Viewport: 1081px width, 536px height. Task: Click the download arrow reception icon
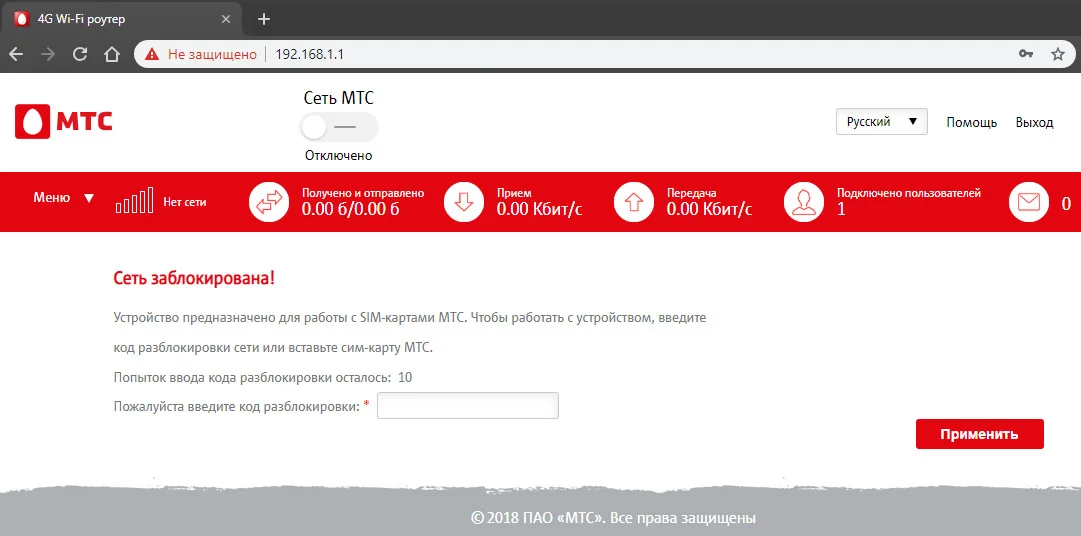(x=463, y=202)
